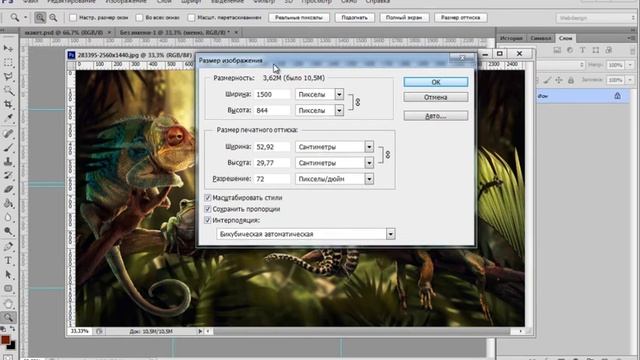Click OK in image size dialog
The width and height of the screenshot is (640, 360).
pyautogui.click(x=436, y=82)
